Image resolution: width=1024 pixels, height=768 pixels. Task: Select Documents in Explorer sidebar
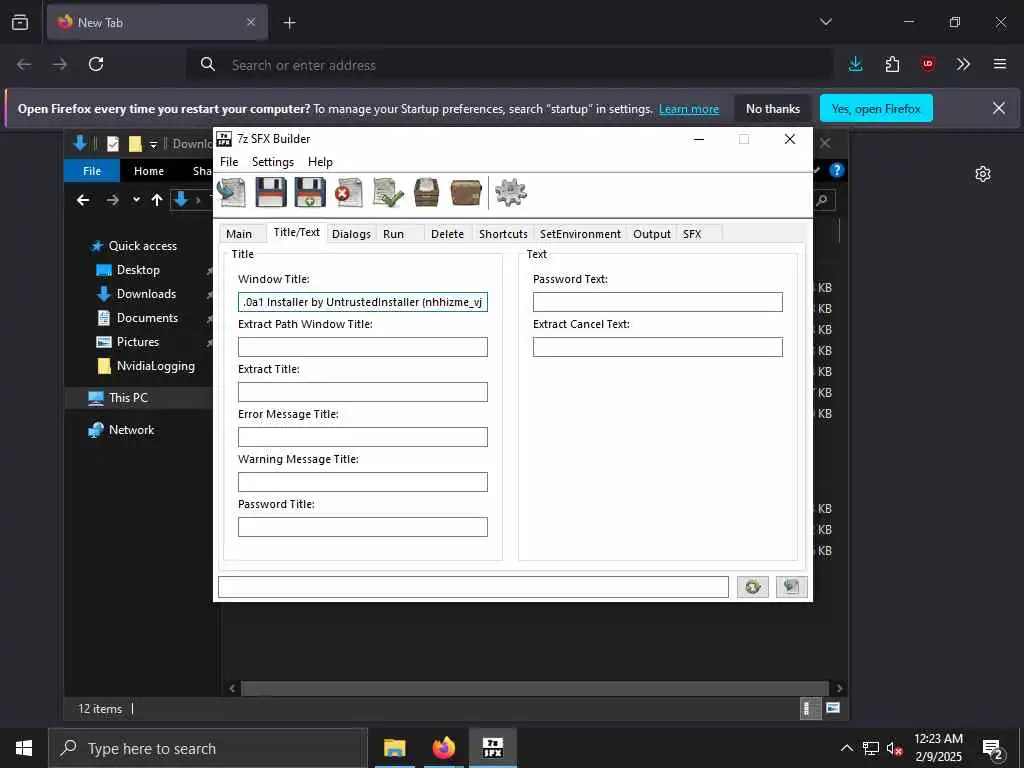point(147,318)
